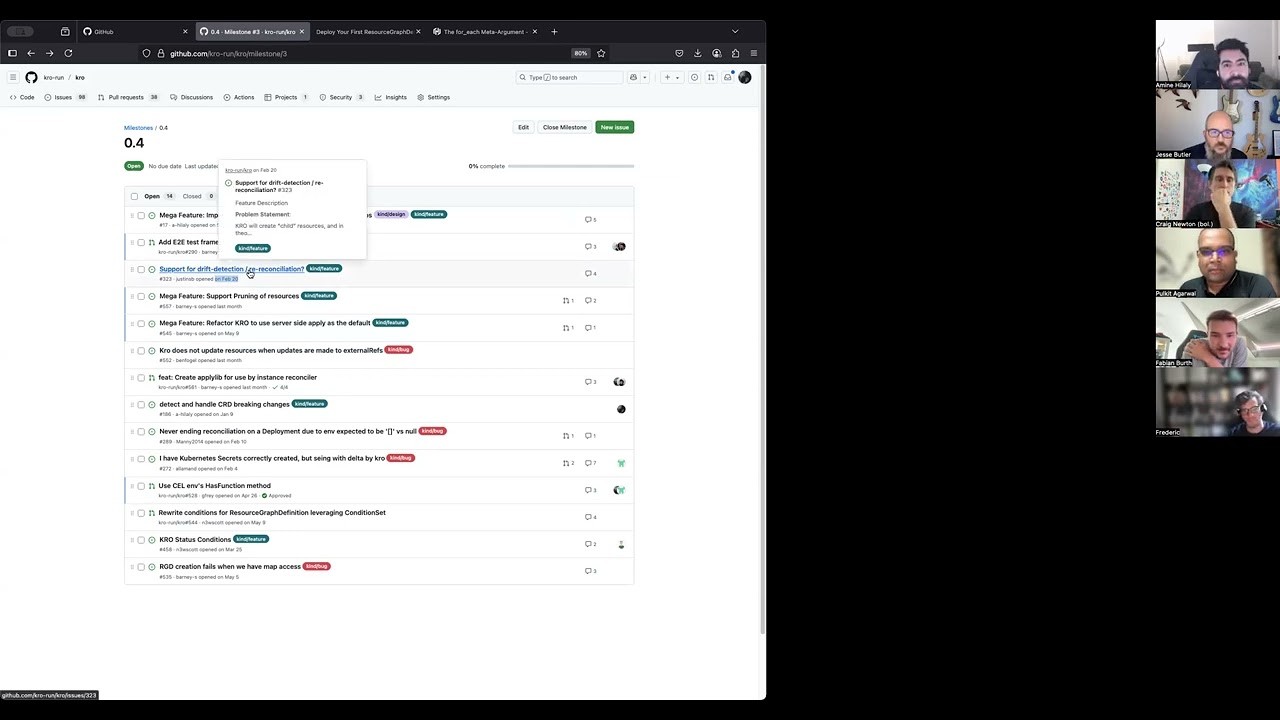Screen dimensions: 1280x720
Task: Switch to Deploy Your First ResourceGraphDefinition tab
Action: pyautogui.click(x=366, y=31)
